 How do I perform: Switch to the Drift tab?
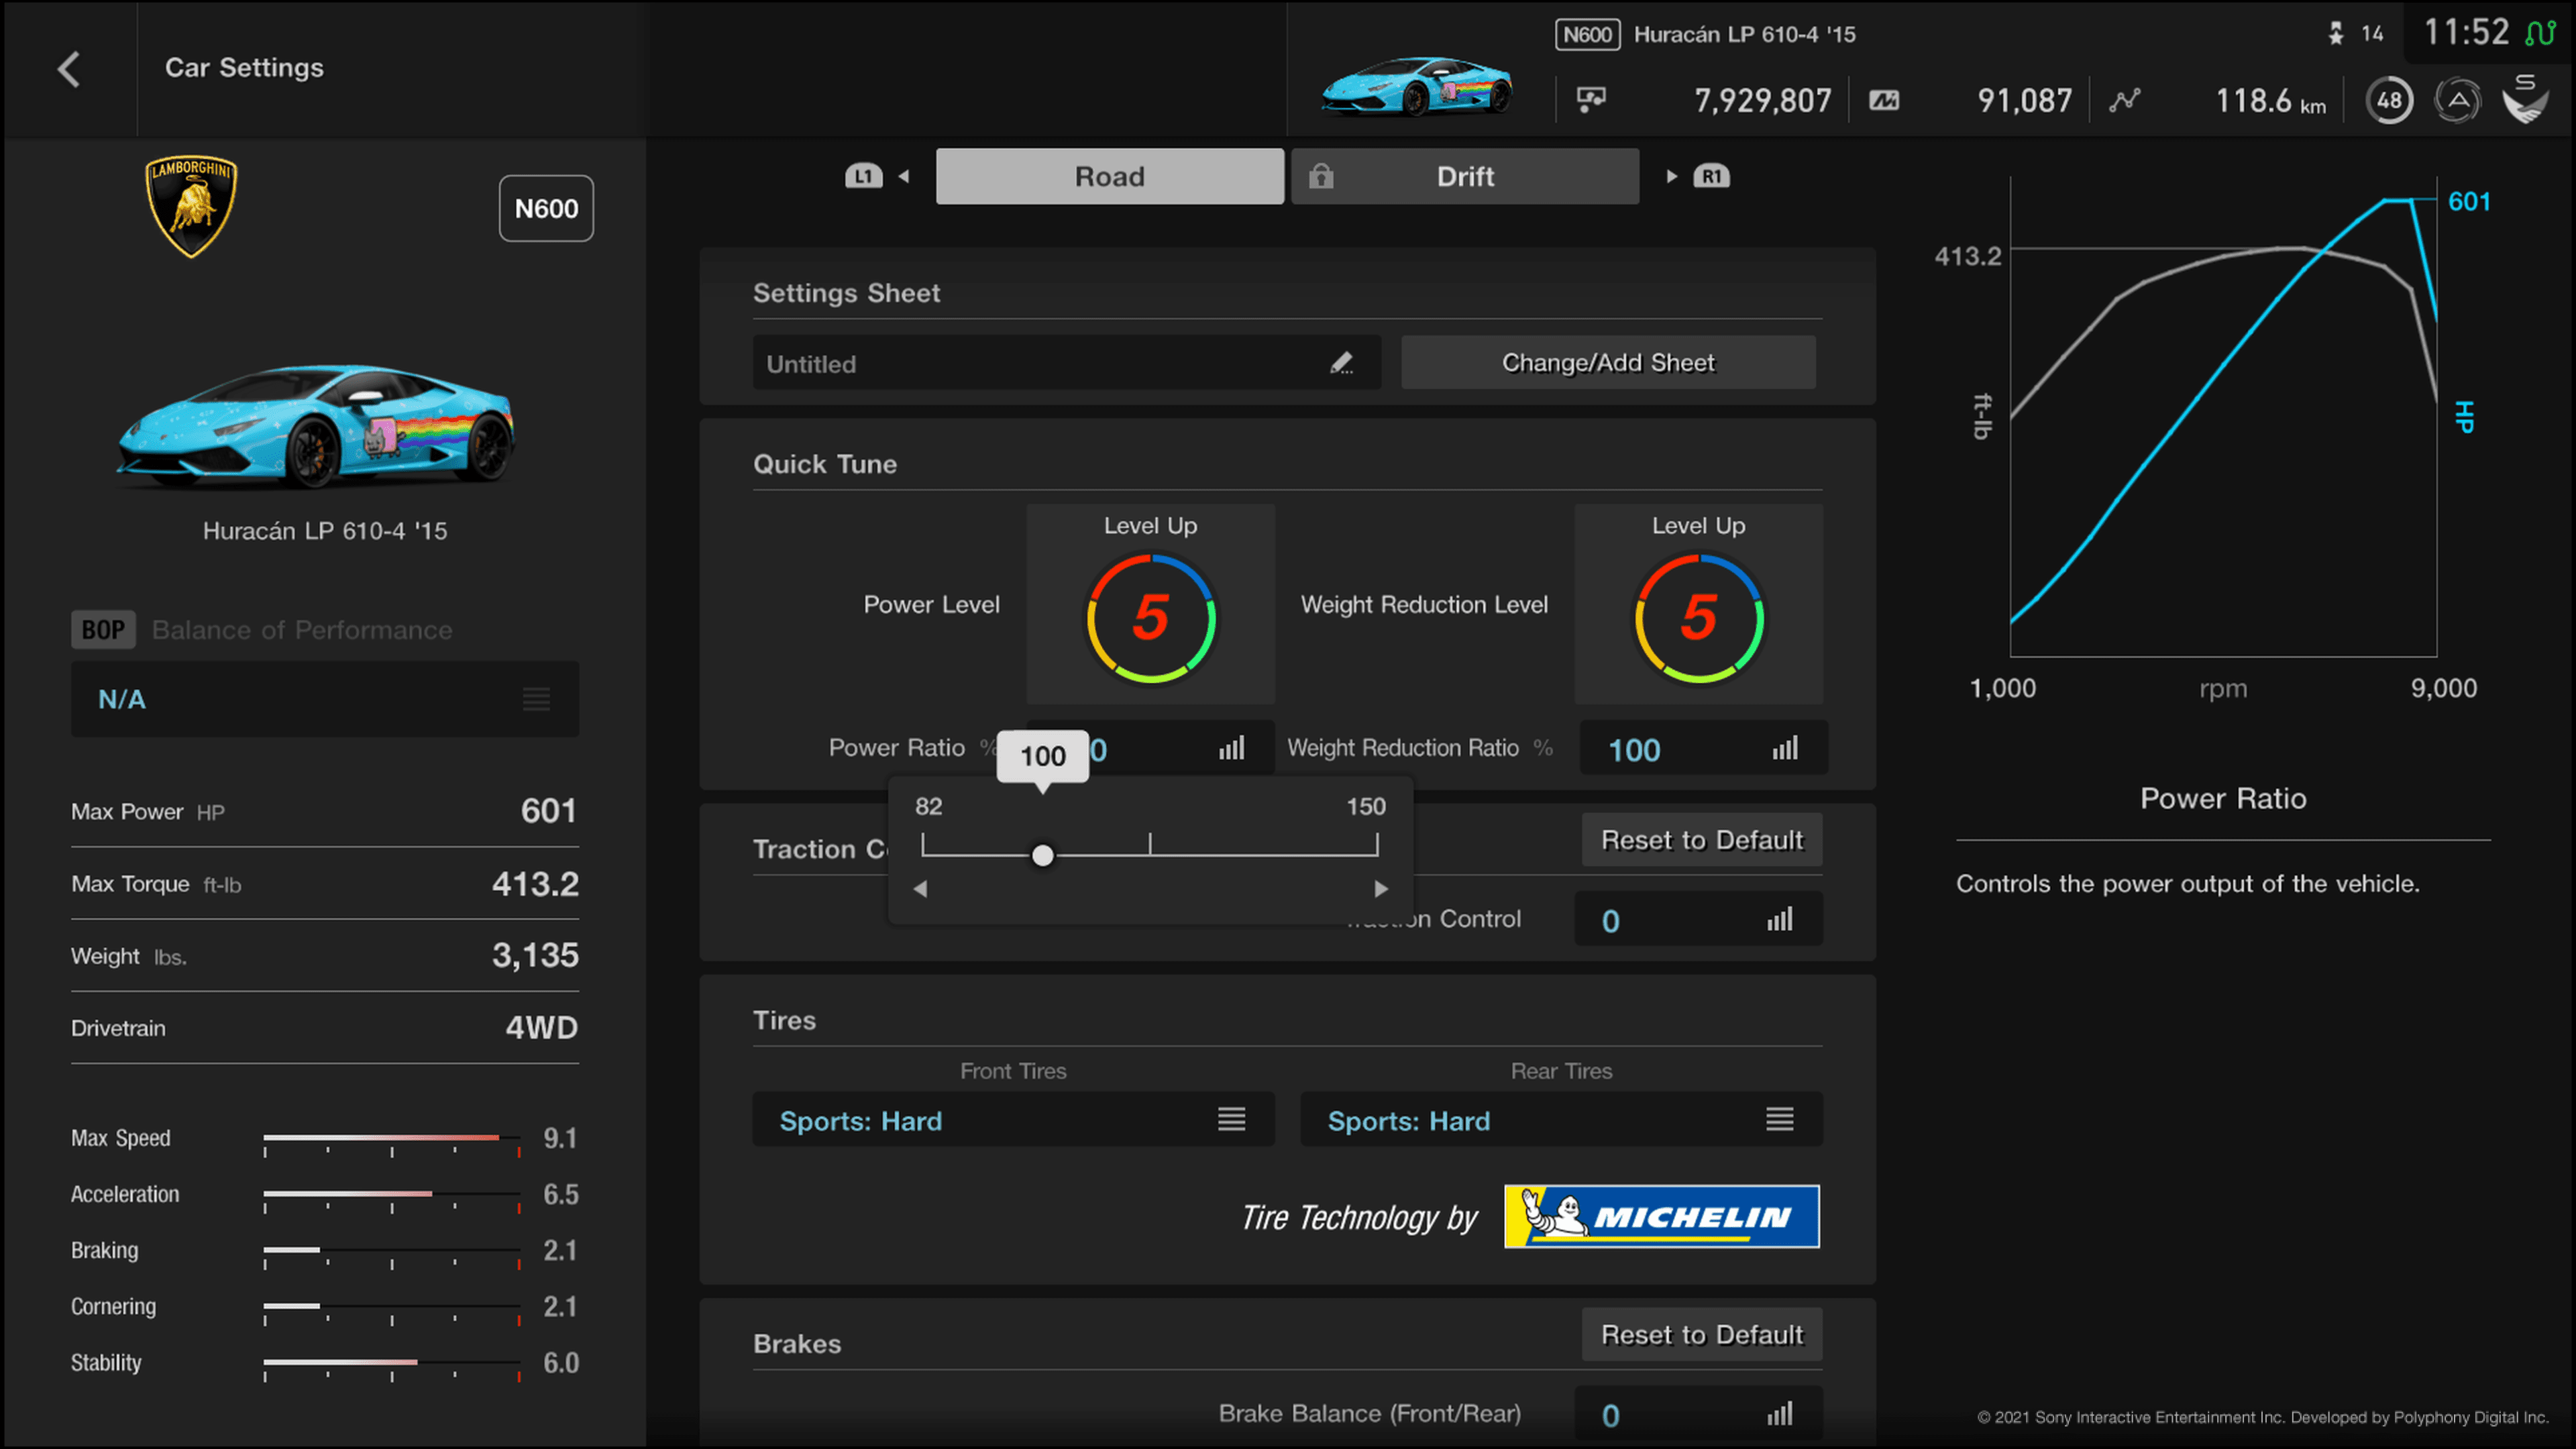pyautogui.click(x=1465, y=176)
